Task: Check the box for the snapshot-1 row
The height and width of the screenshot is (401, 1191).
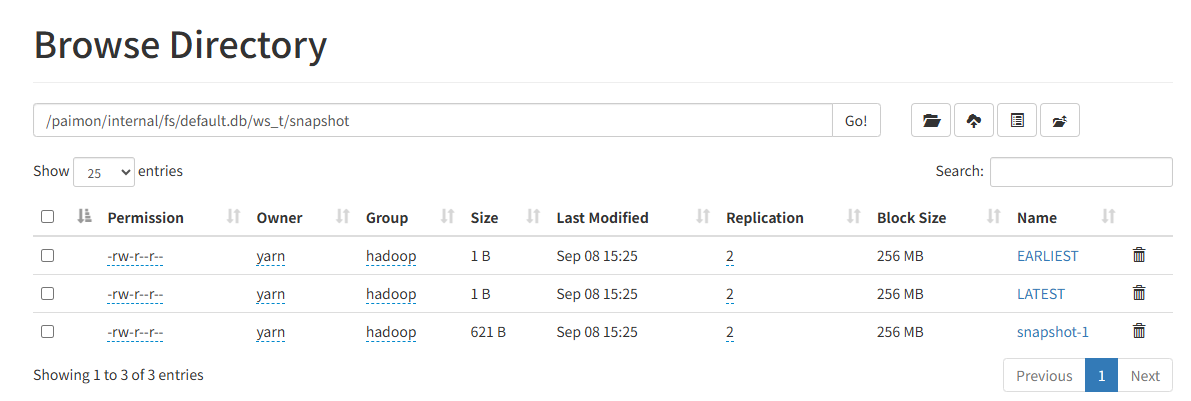Action: point(47,332)
